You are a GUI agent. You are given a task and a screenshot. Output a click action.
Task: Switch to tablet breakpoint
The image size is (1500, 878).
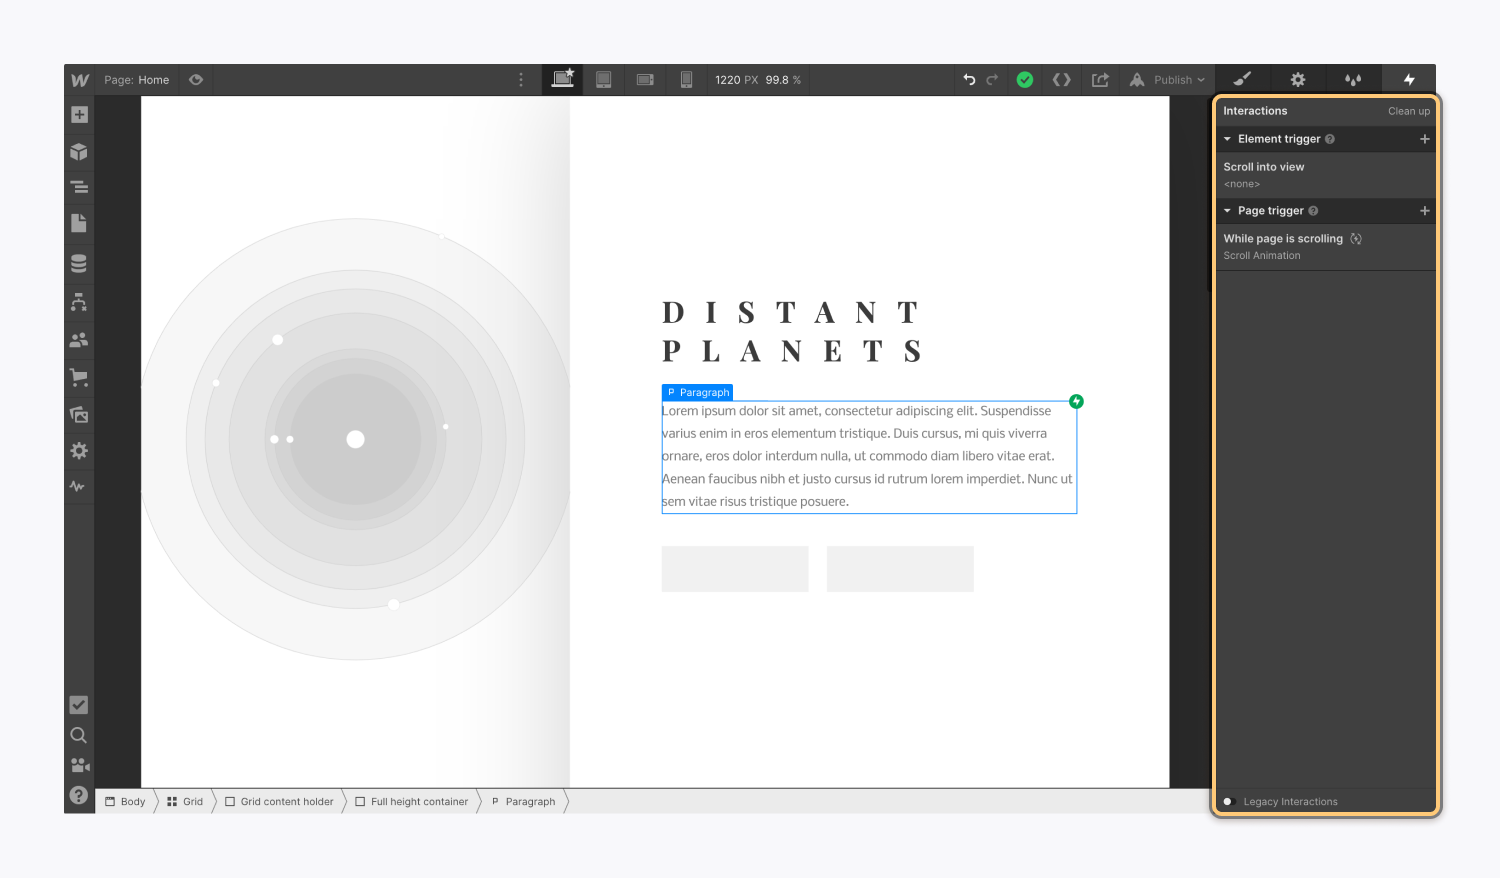(x=604, y=80)
